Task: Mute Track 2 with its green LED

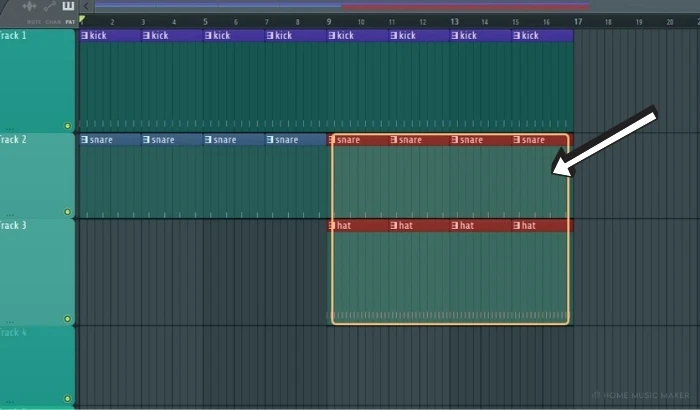Action: pos(67,212)
